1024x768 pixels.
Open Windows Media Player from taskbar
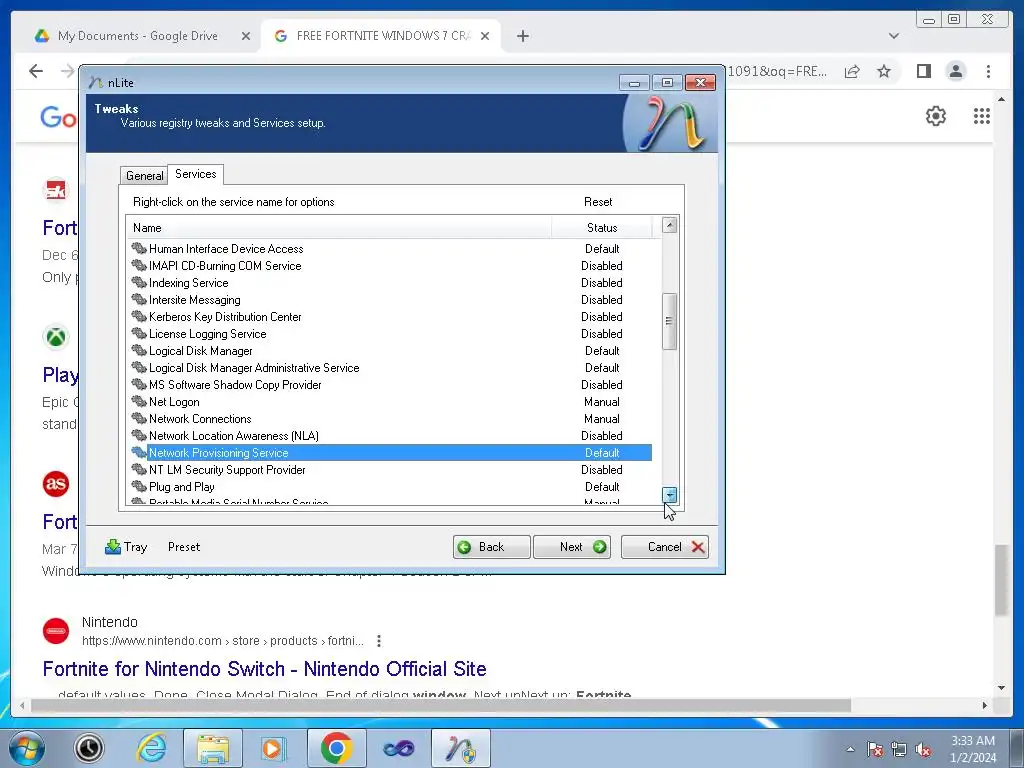pos(273,748)
